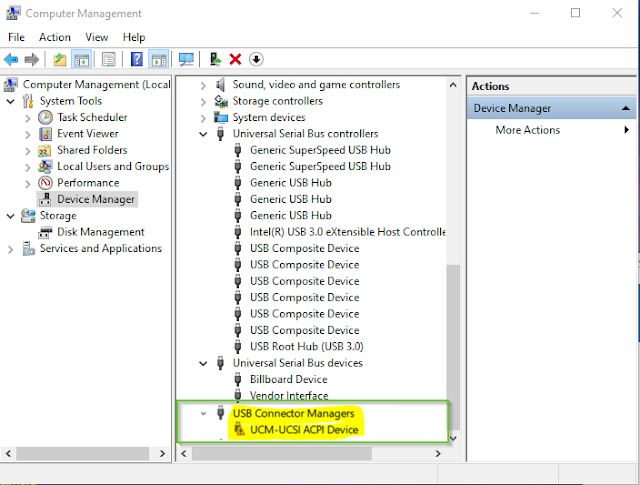
Task: Select System Tools tree node
Action: 71,101
